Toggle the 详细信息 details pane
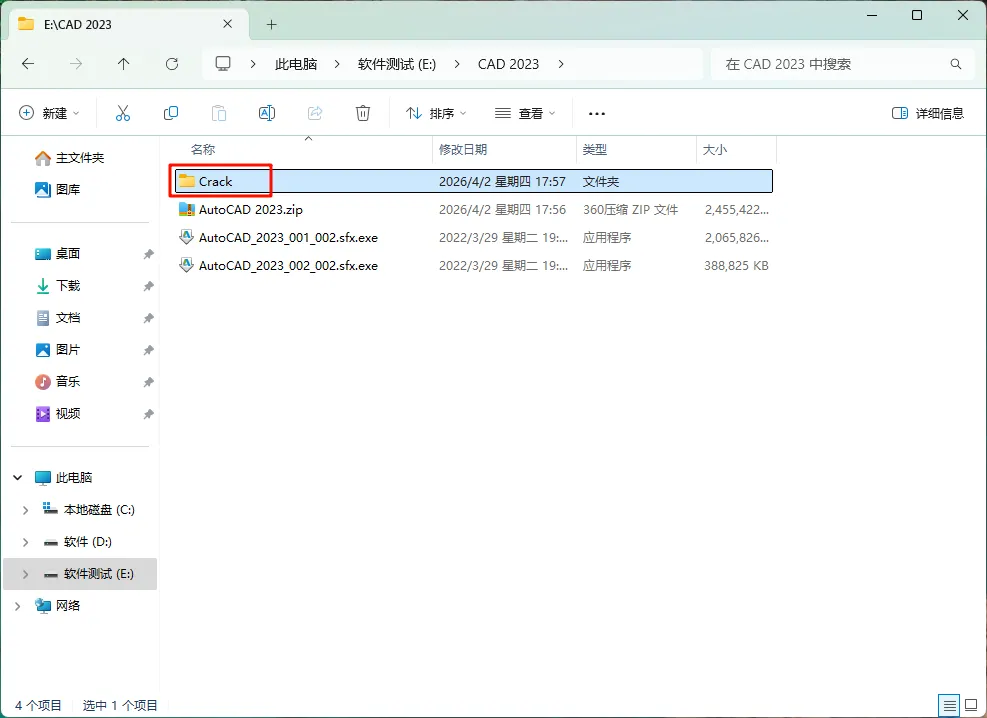This screenshot has width=987, height=718. [x=928, y=113]
